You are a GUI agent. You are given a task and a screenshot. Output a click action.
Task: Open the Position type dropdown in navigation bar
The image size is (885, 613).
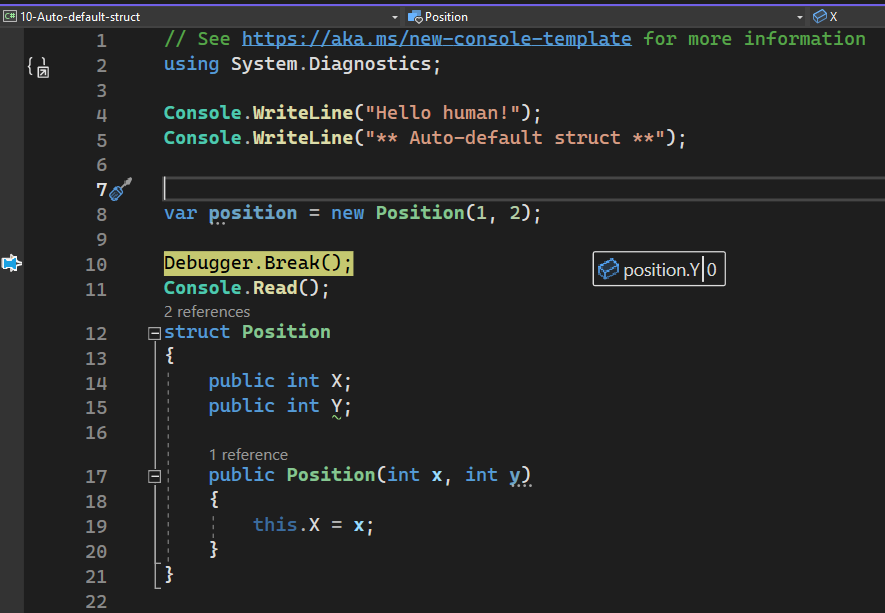[x=800, y=16]
